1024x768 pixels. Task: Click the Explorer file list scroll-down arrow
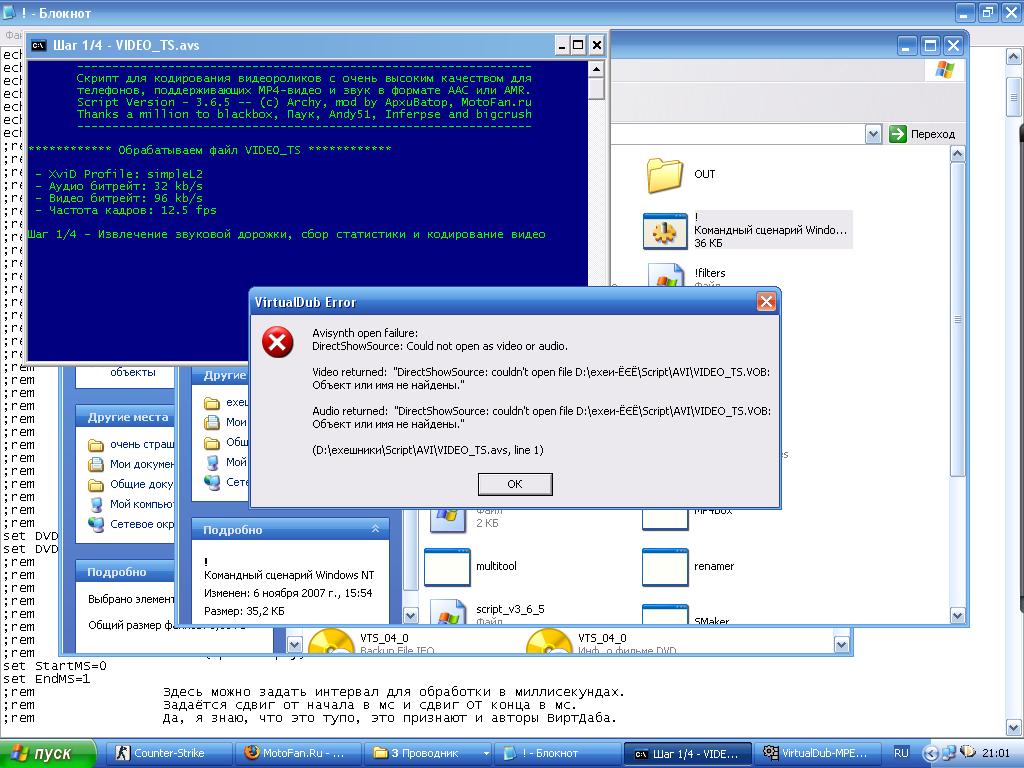tap(957, 615)
